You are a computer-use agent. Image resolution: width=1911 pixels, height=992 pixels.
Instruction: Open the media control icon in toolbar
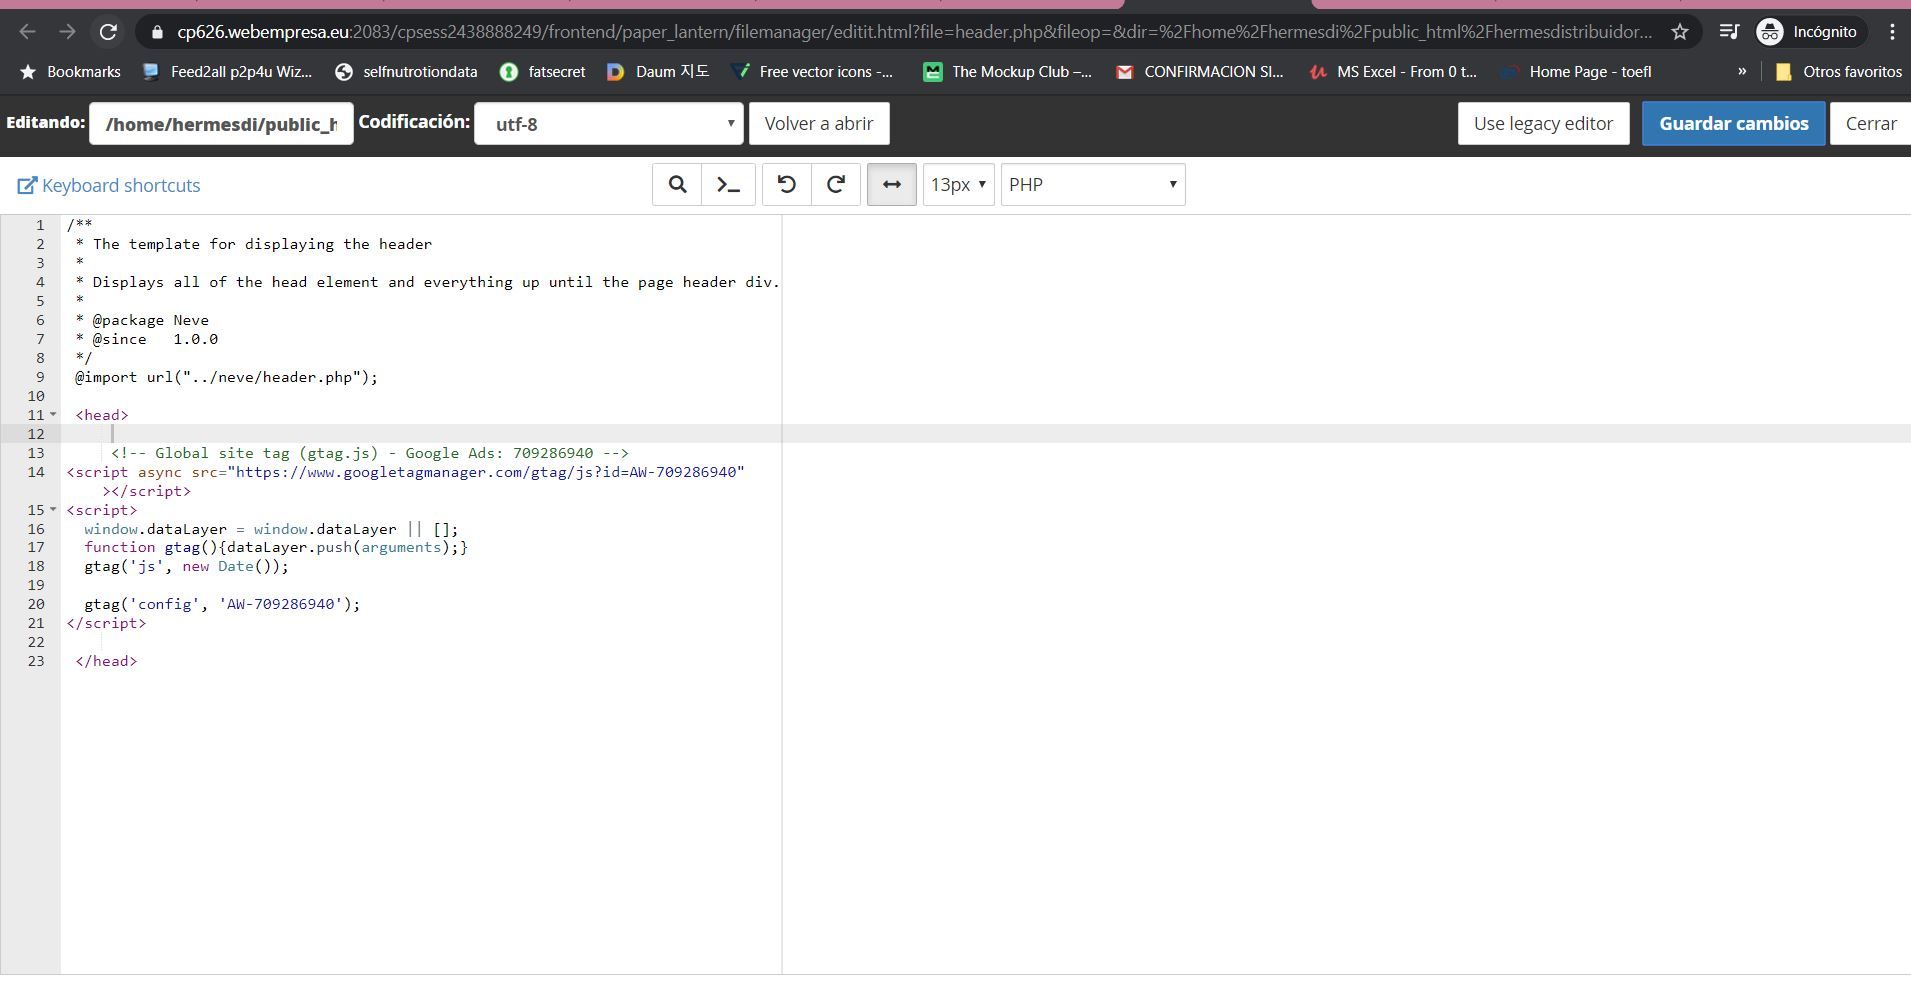coord(1729,32)
